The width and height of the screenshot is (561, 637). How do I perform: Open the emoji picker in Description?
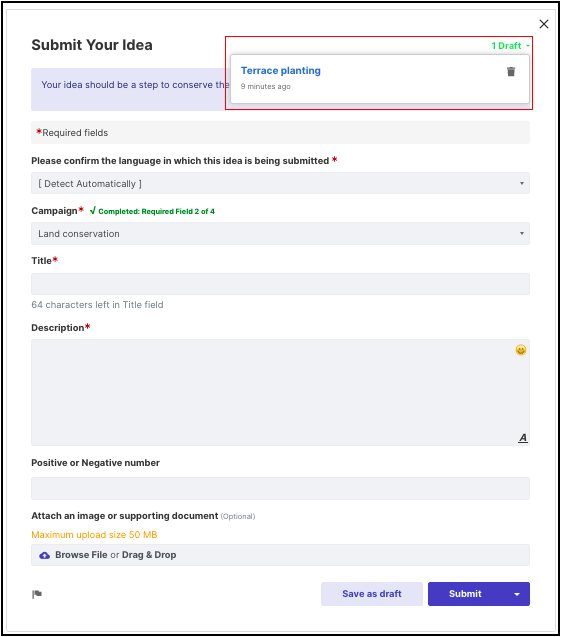(x=520, y=350)
